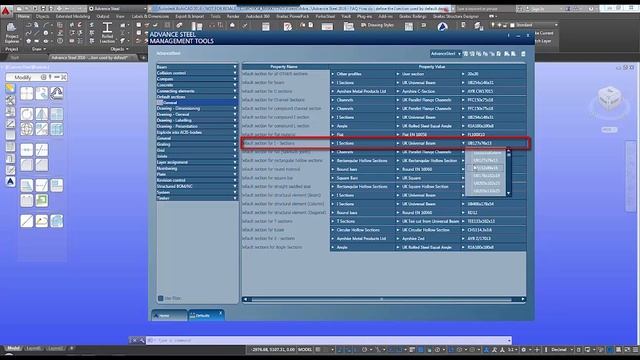Open the UK Square Hollow Section dropdown

[398, 187]
